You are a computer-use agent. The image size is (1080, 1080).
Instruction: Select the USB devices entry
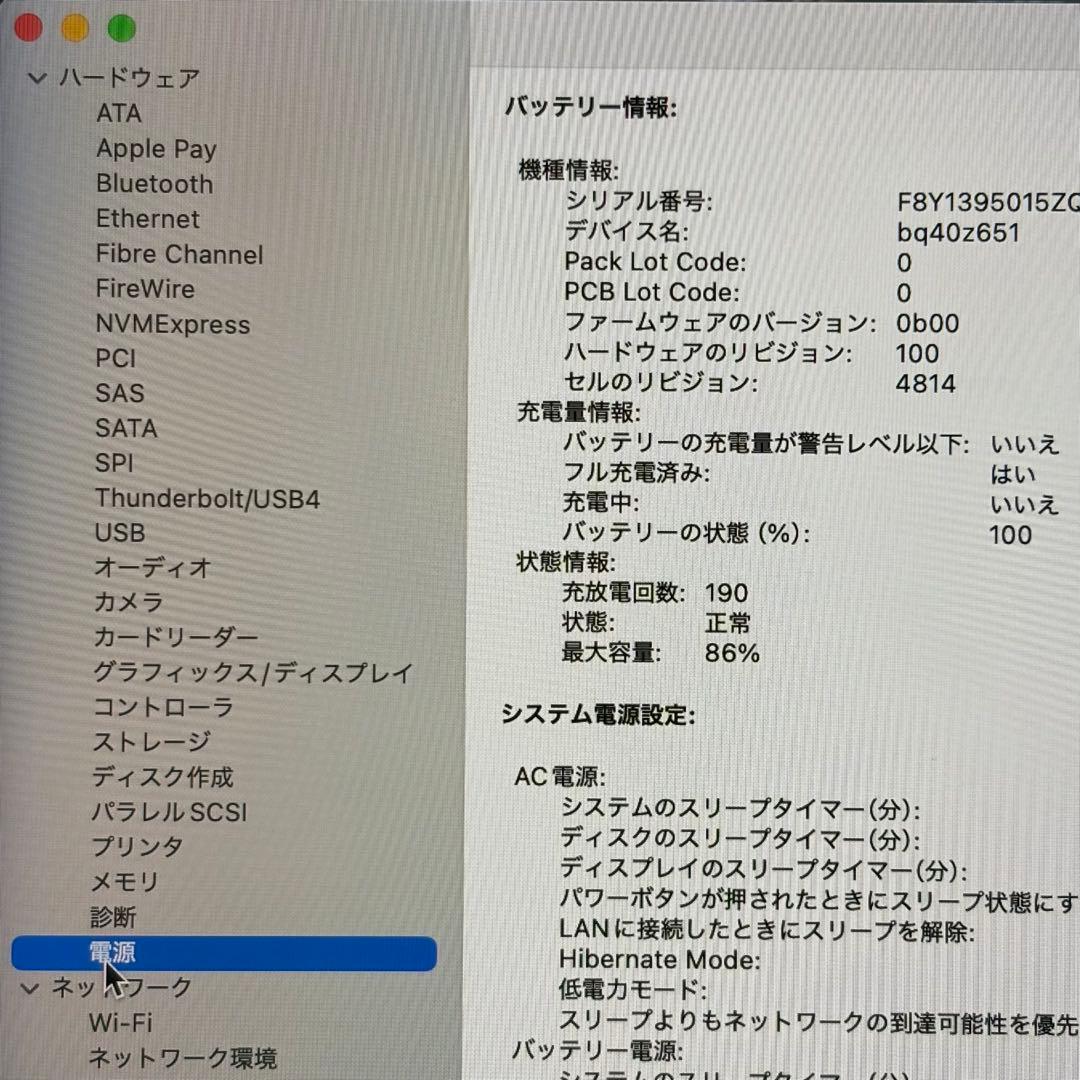[119, 533]
